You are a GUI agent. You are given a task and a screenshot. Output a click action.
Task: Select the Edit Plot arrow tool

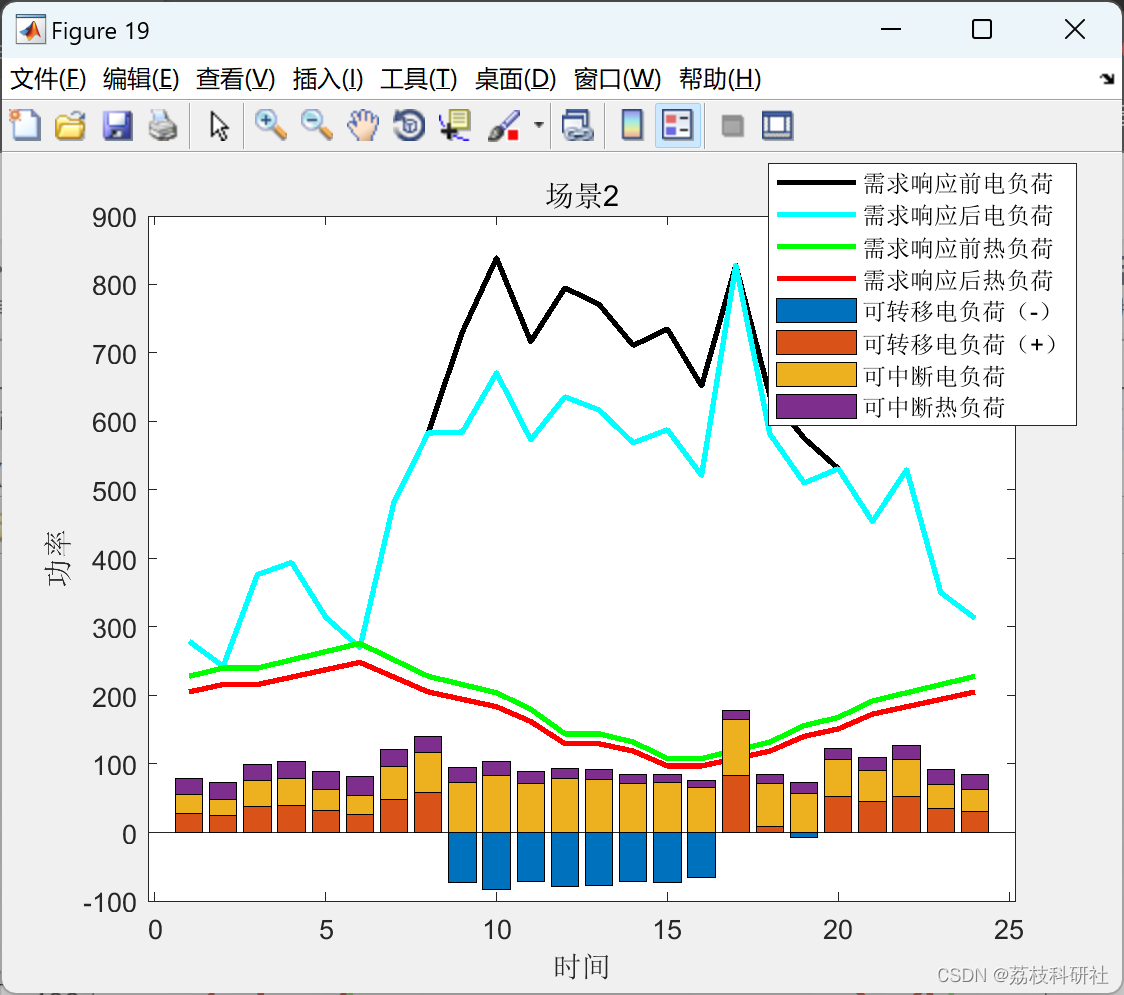[x=219, y=125]
